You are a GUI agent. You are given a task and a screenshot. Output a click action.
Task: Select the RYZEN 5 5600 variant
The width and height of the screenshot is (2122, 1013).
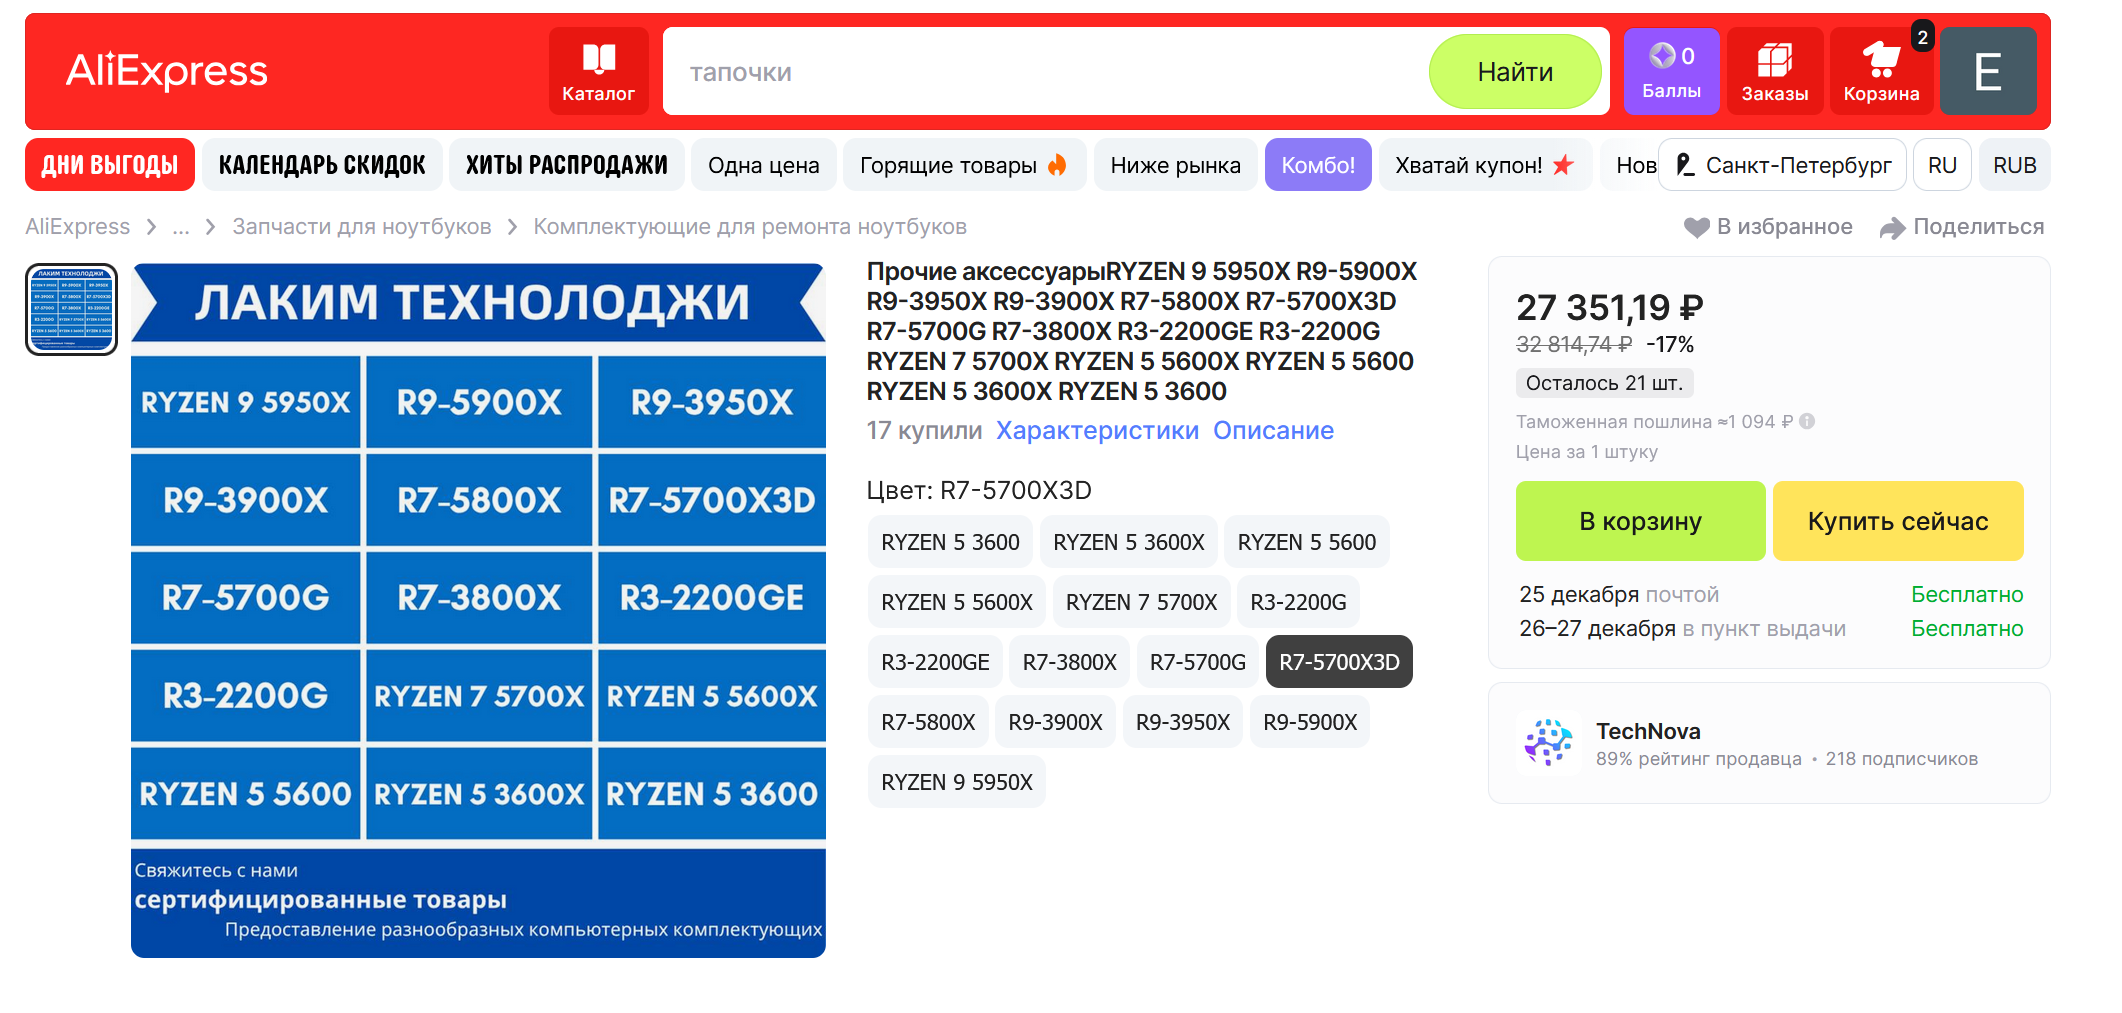(1307, 542)
